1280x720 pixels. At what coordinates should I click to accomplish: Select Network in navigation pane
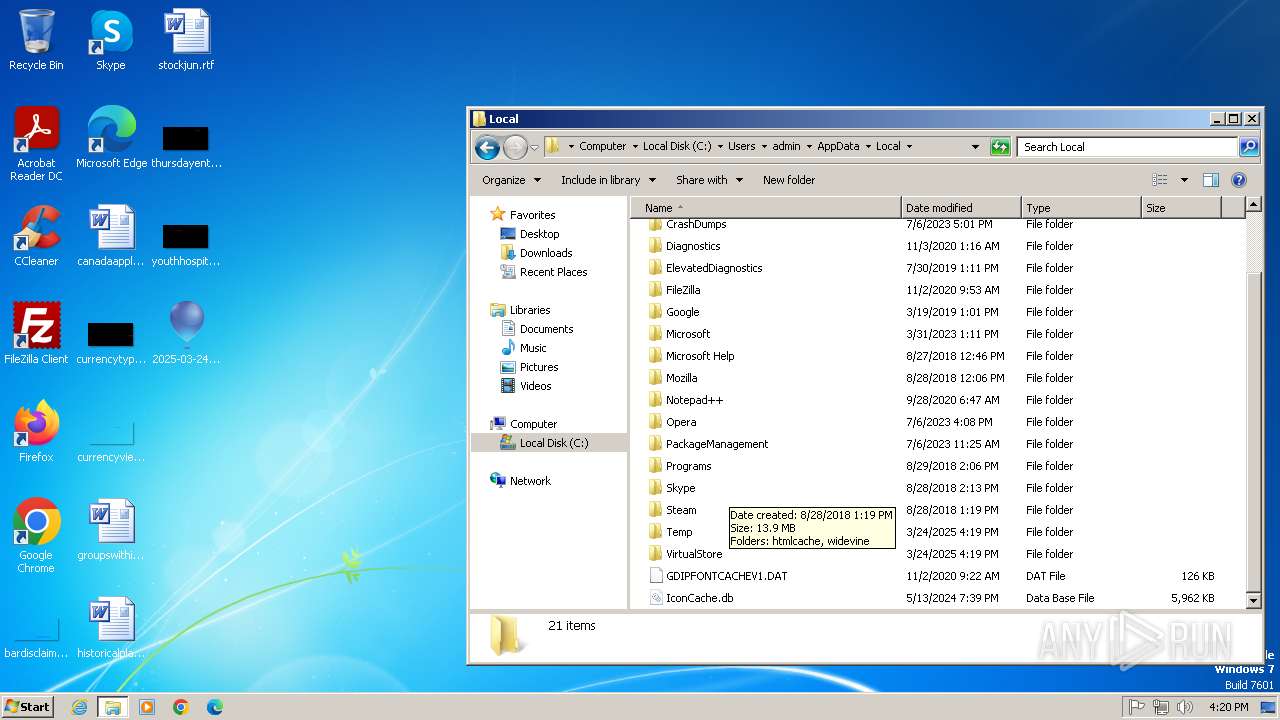(530, 481)
